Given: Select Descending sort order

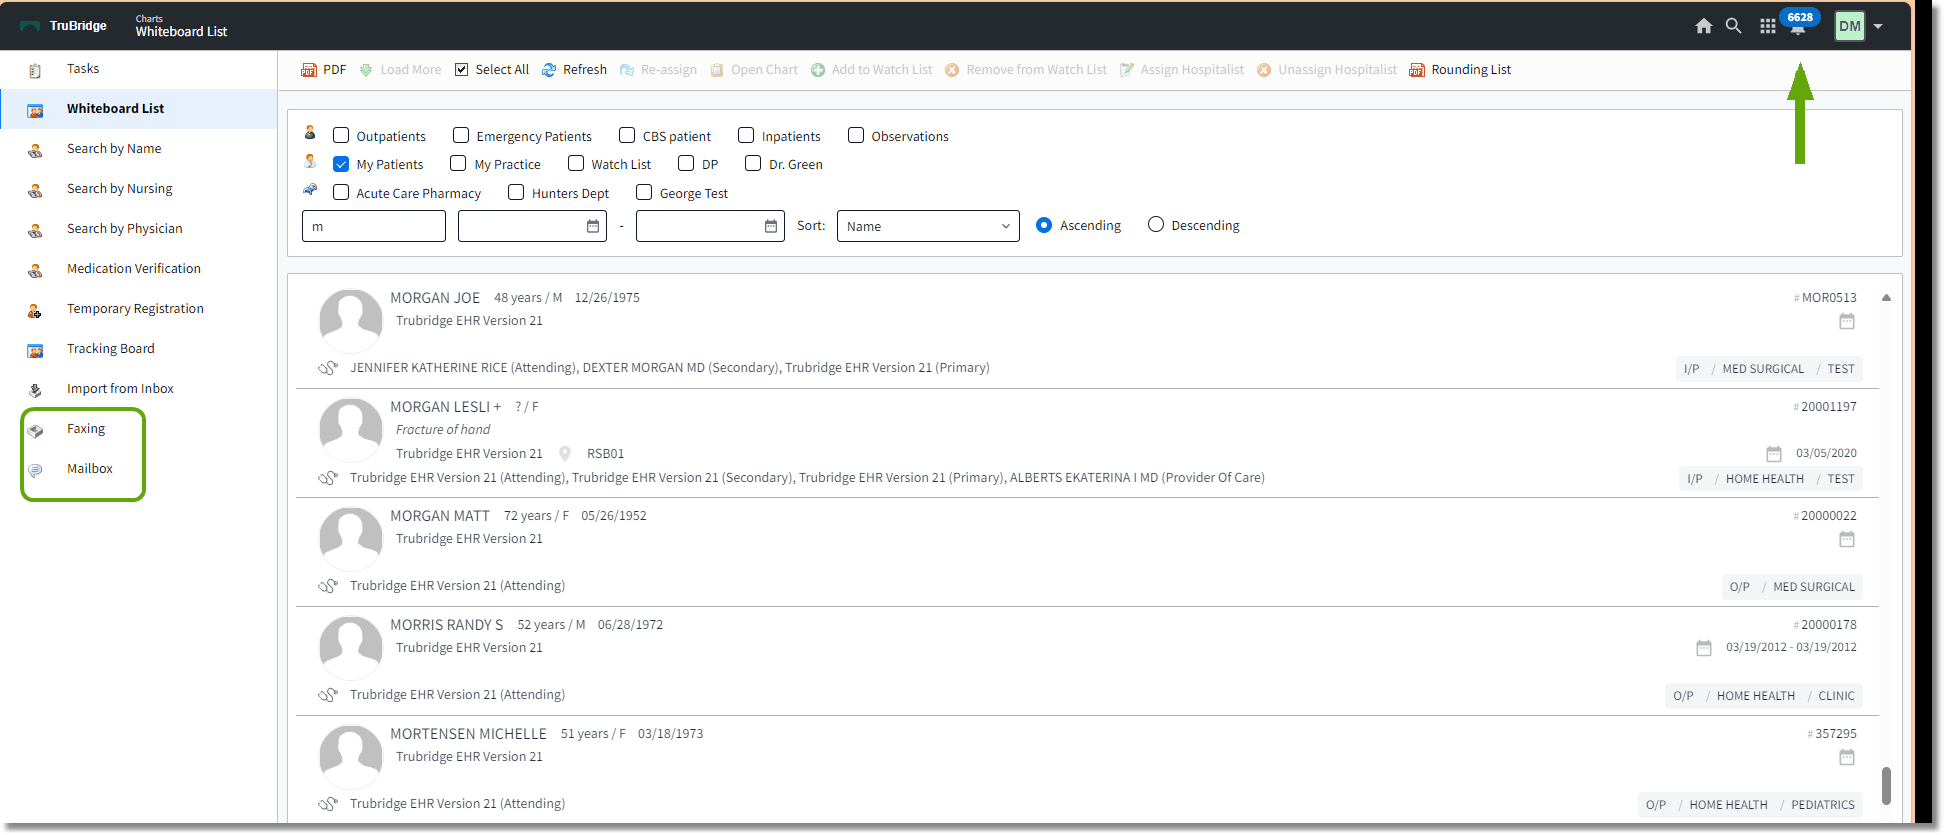Looking at the screenshot, I should (1156, 225).
